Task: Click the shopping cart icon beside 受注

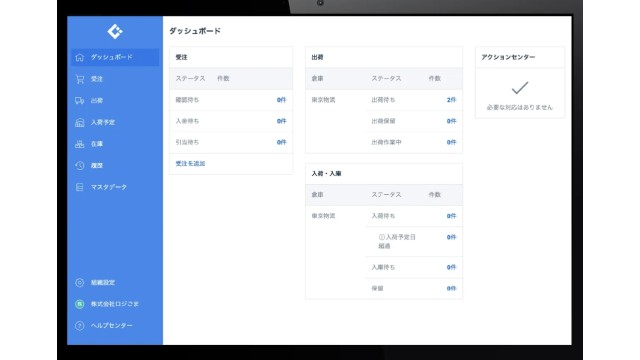Action: 80,79
